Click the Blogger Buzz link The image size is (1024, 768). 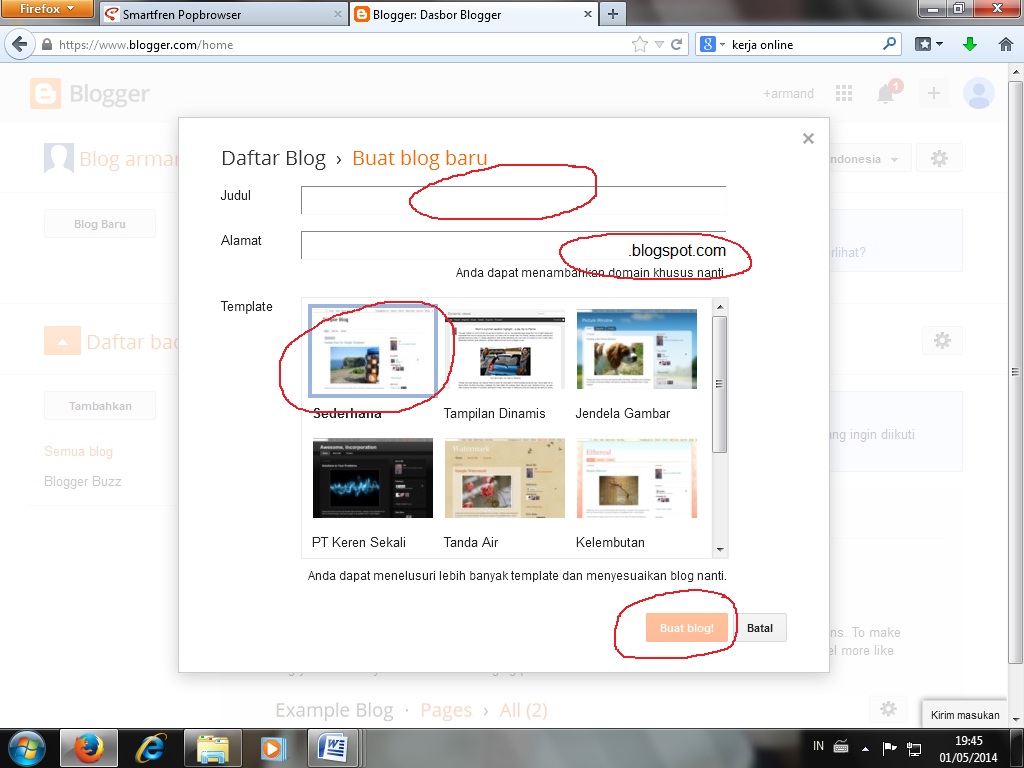tap(82, 481)
